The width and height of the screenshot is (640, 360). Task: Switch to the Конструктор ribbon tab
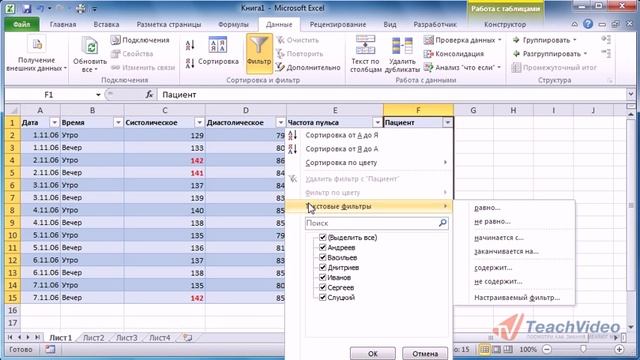505,24
